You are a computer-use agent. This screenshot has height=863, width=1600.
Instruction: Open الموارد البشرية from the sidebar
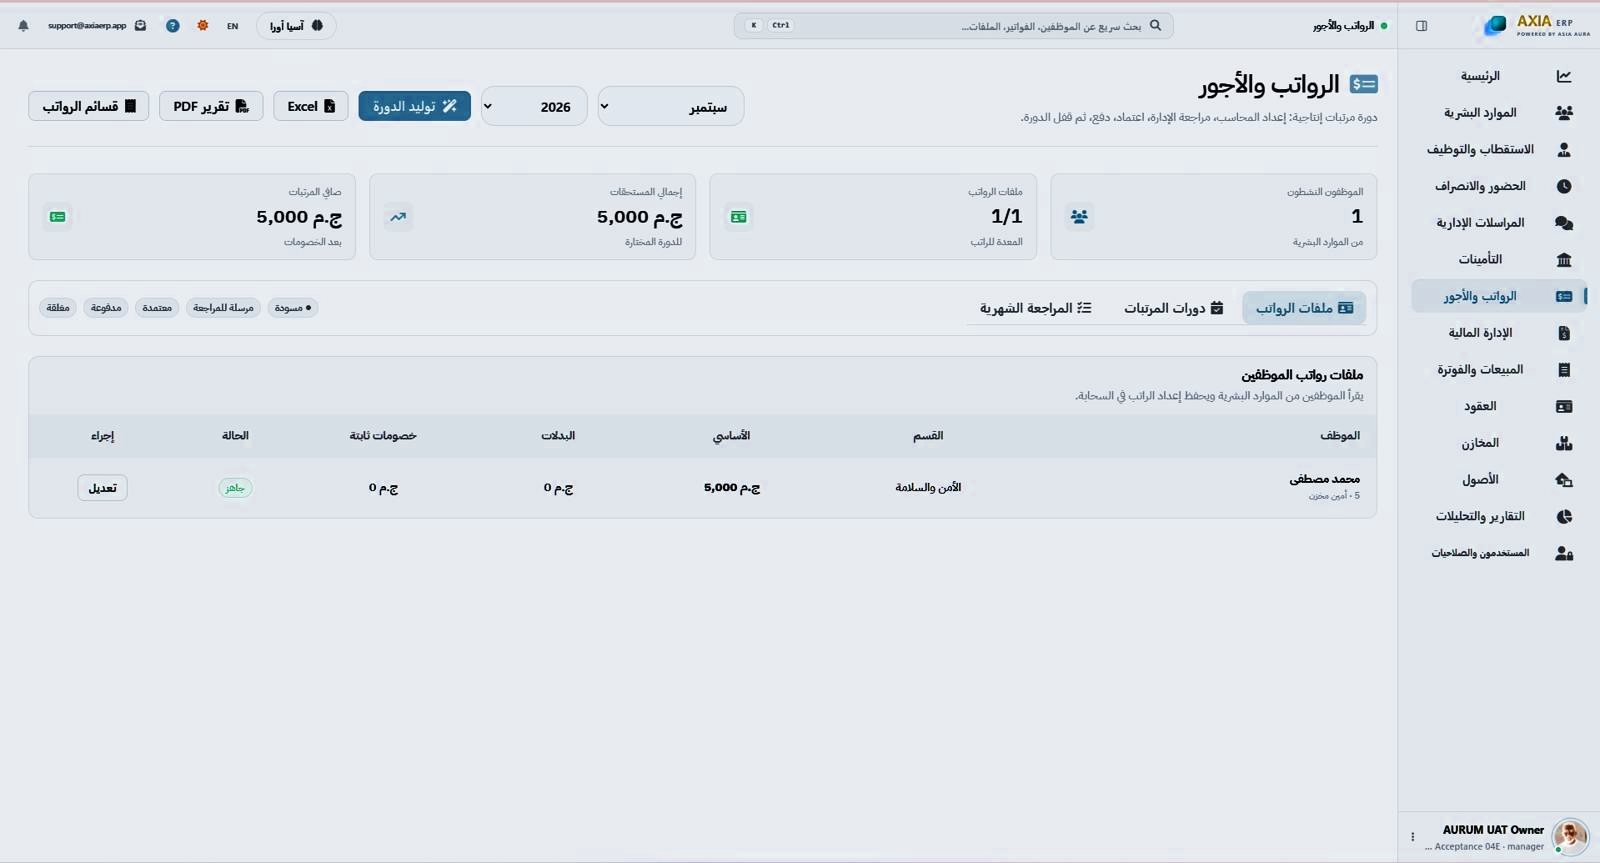pos(1498,113)
